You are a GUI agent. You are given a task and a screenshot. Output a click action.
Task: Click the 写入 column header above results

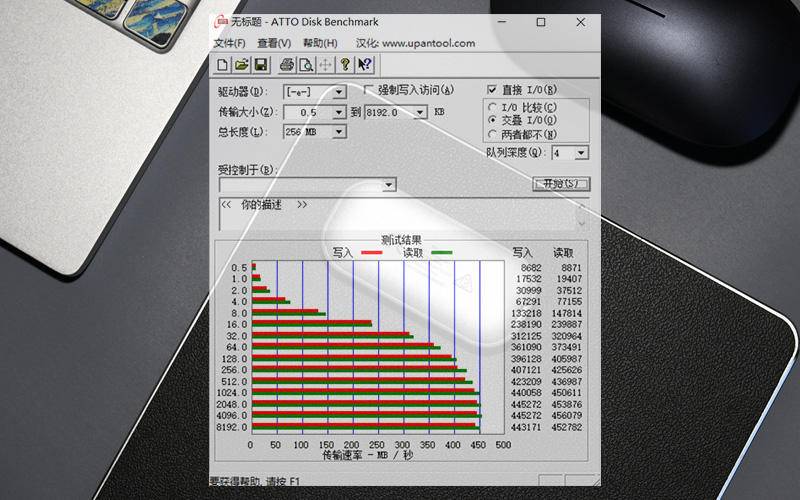(522, 253)
